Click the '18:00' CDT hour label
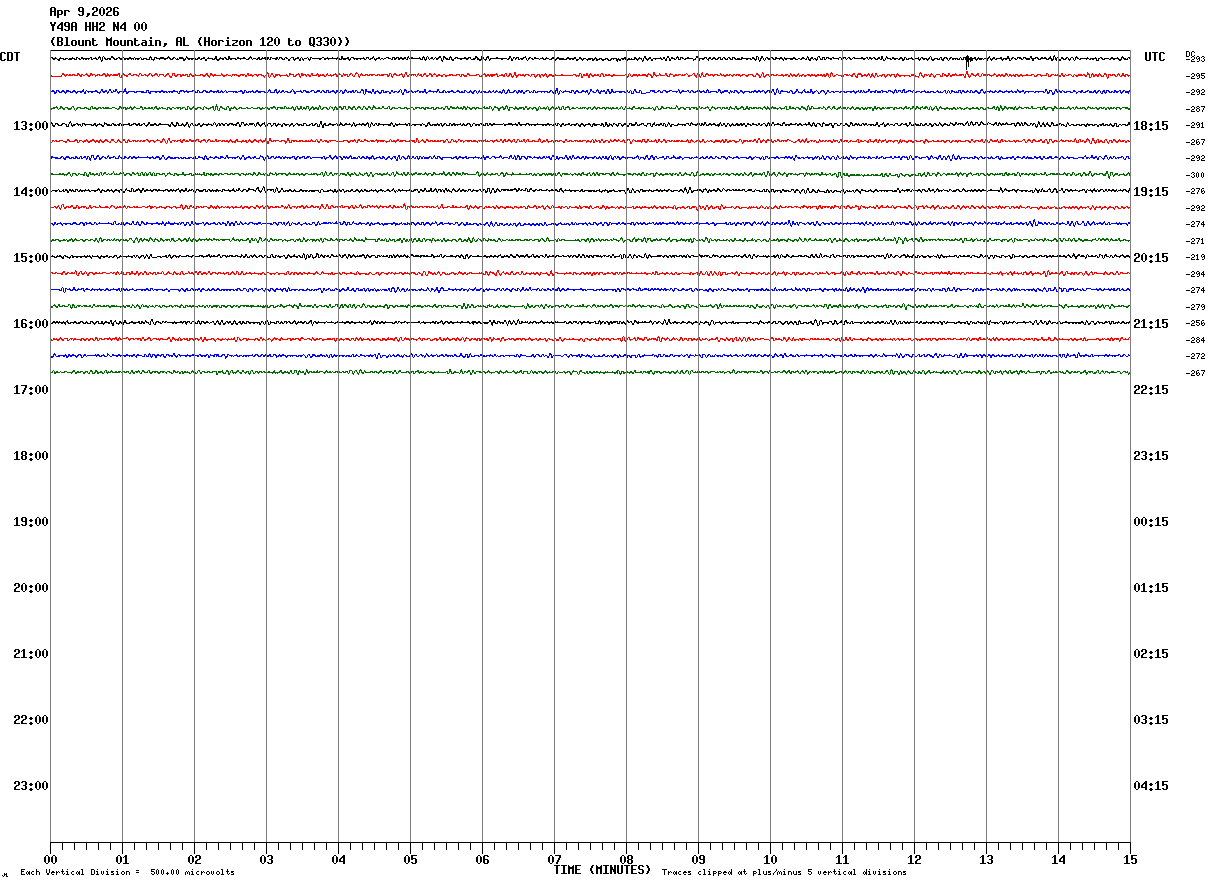1210x886 pixels. pos(31,455)
